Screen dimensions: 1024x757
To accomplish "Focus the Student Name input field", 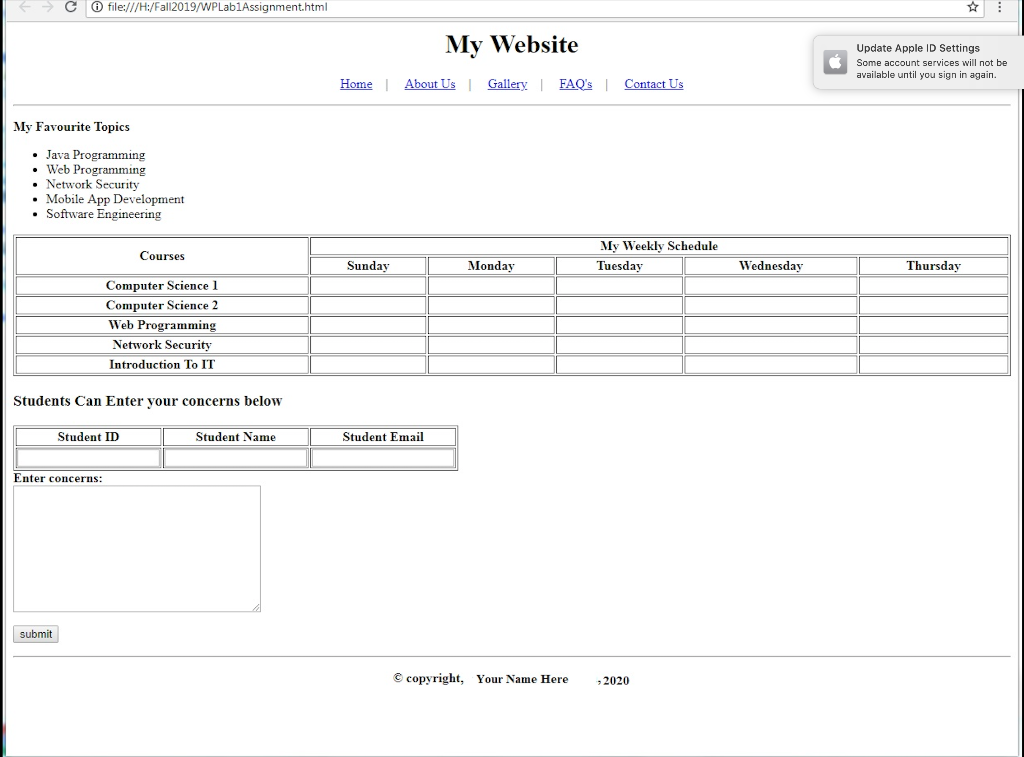I will tap(236, 458).
